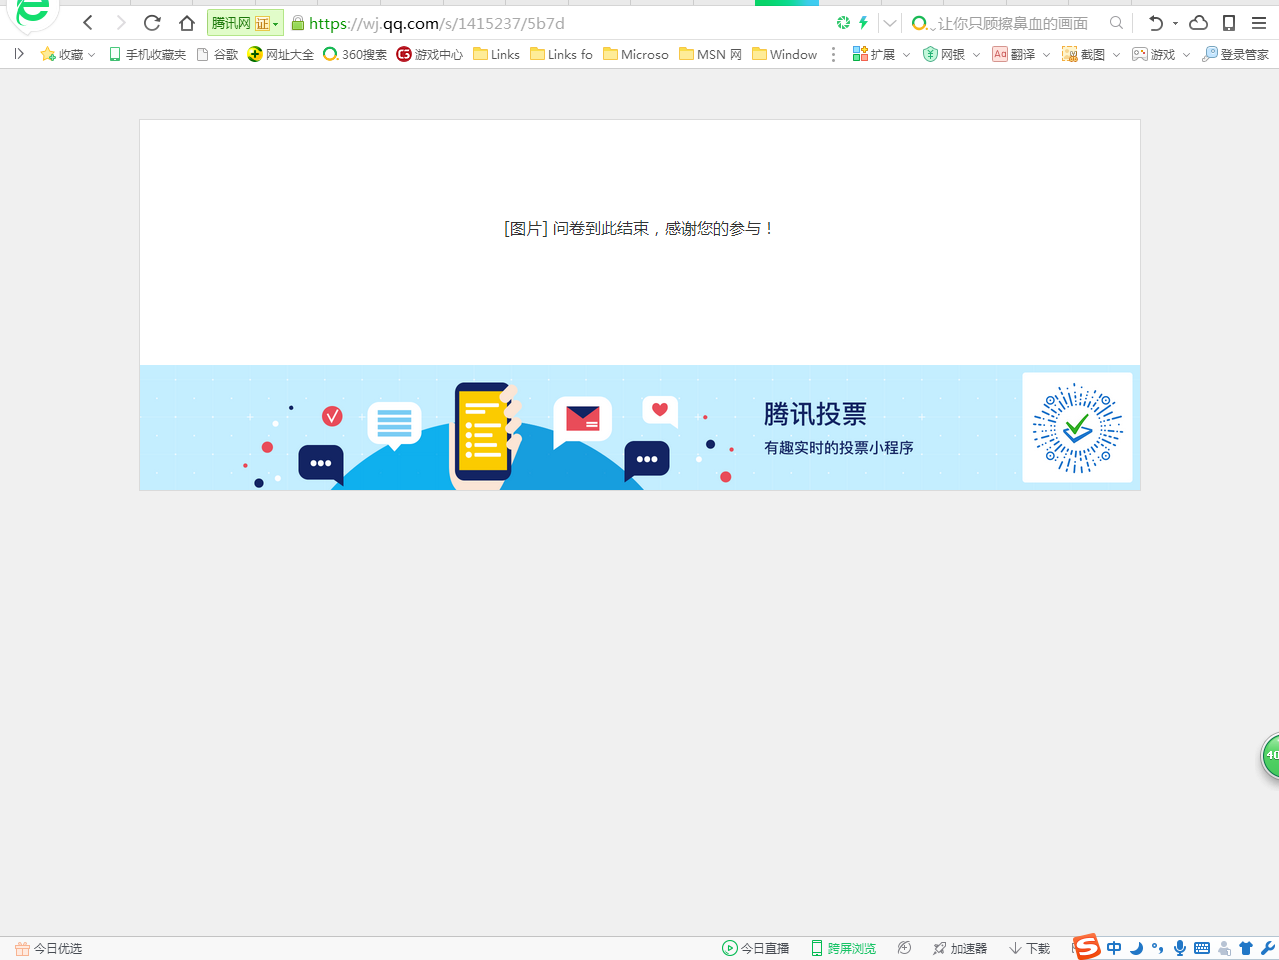Open 360搜索 bookmark

coord(355,54)
